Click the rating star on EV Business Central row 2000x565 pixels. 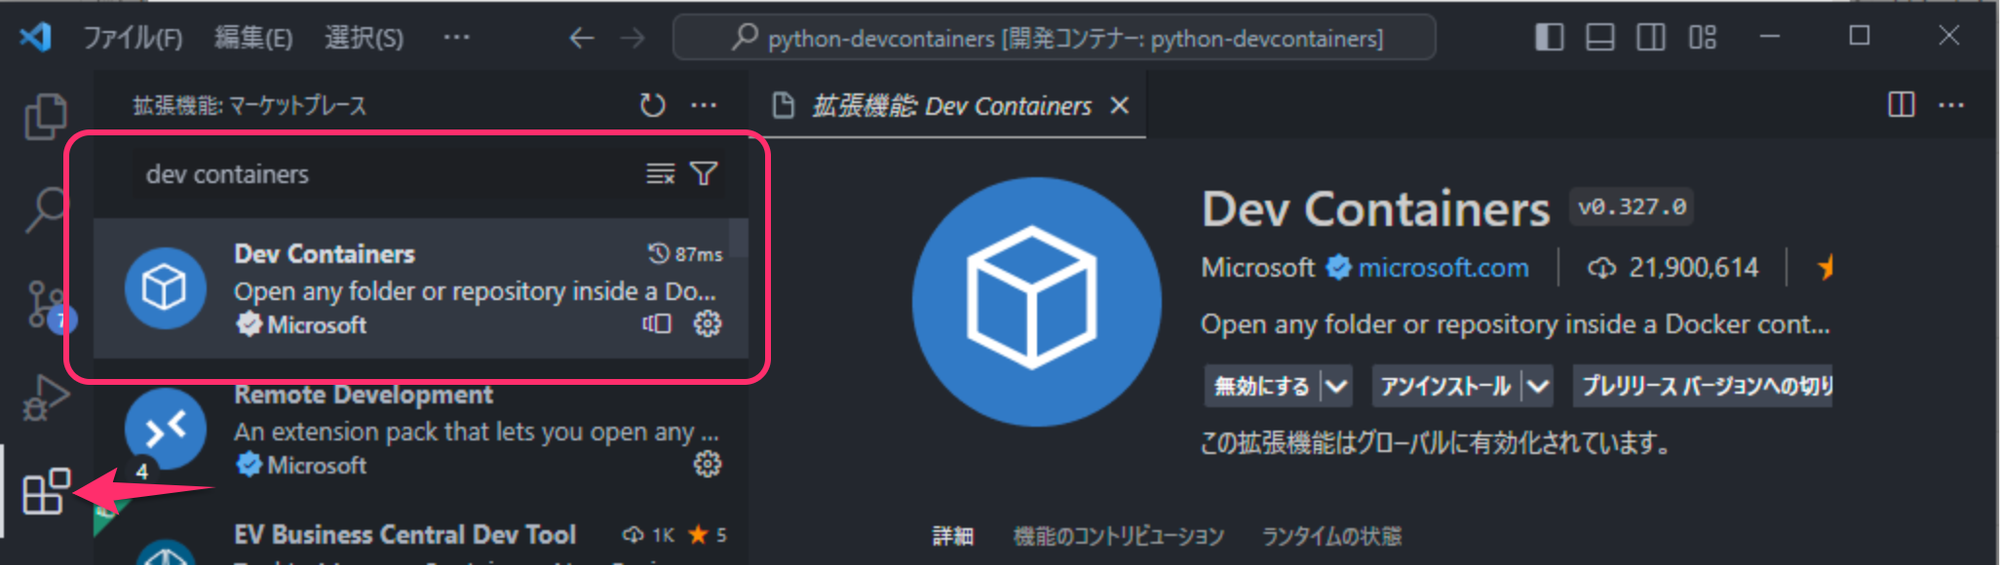697,535
